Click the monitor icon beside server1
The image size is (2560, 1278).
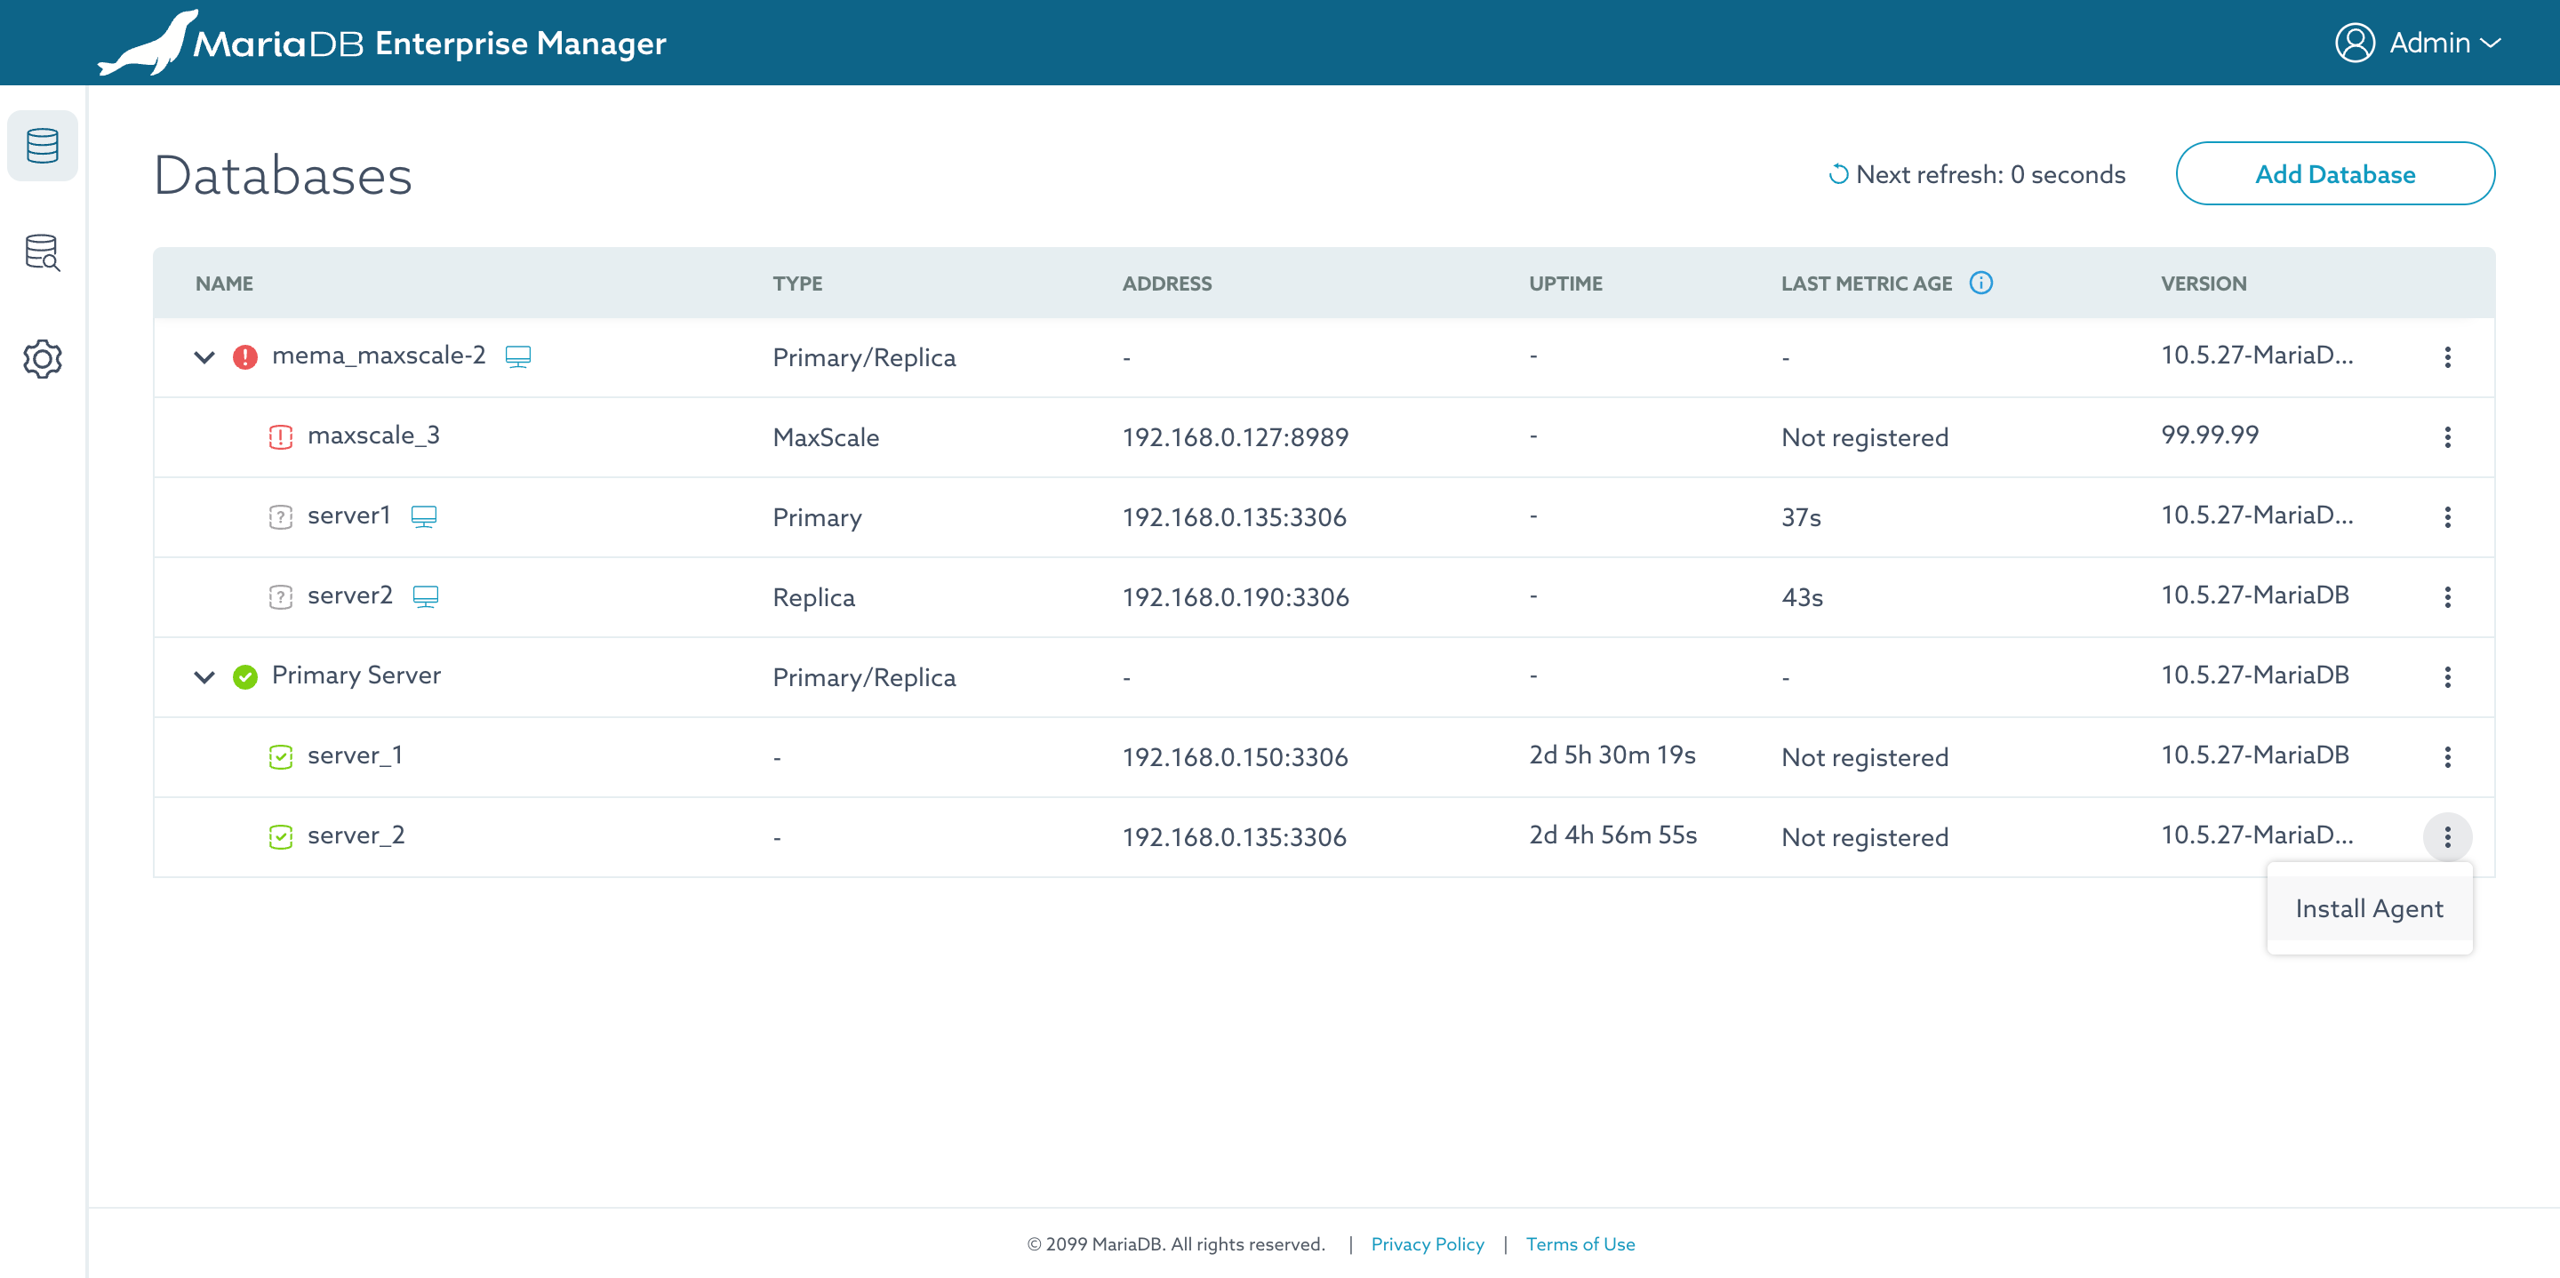click(x=424, y=516)
